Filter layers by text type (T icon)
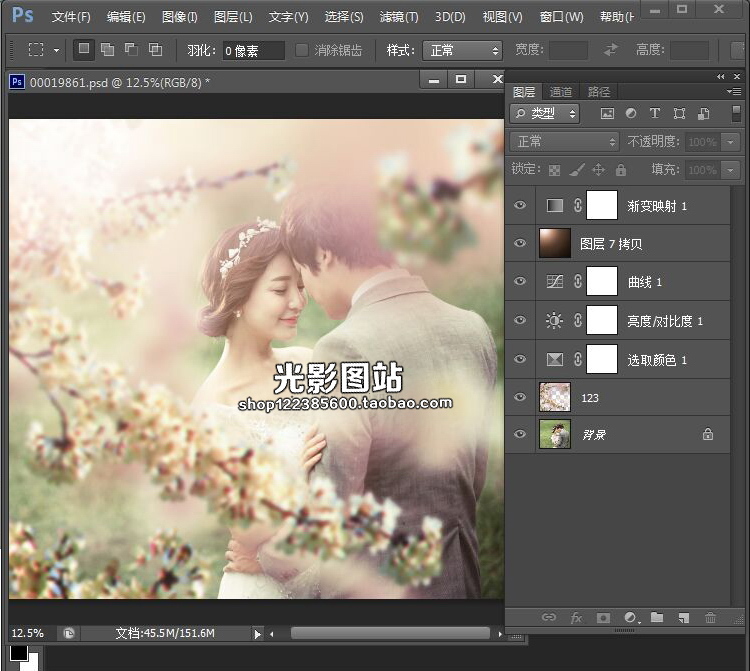Screen dimensions: 750x671 click(655, 114)
